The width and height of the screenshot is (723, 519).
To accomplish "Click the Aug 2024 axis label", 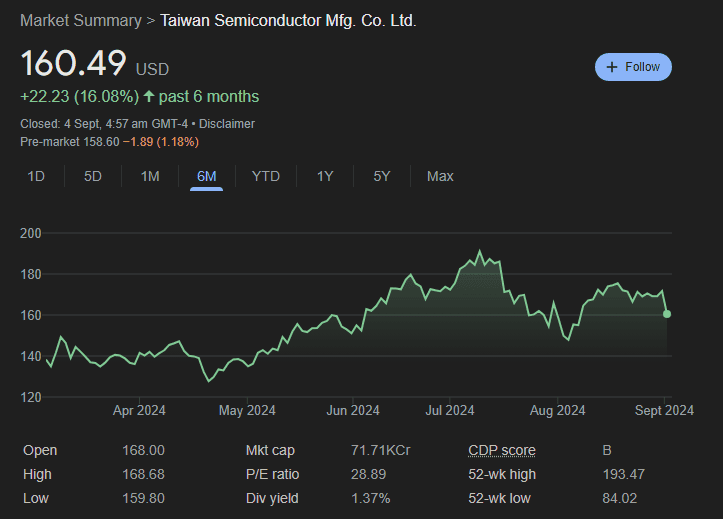I will tap(557, 411).
